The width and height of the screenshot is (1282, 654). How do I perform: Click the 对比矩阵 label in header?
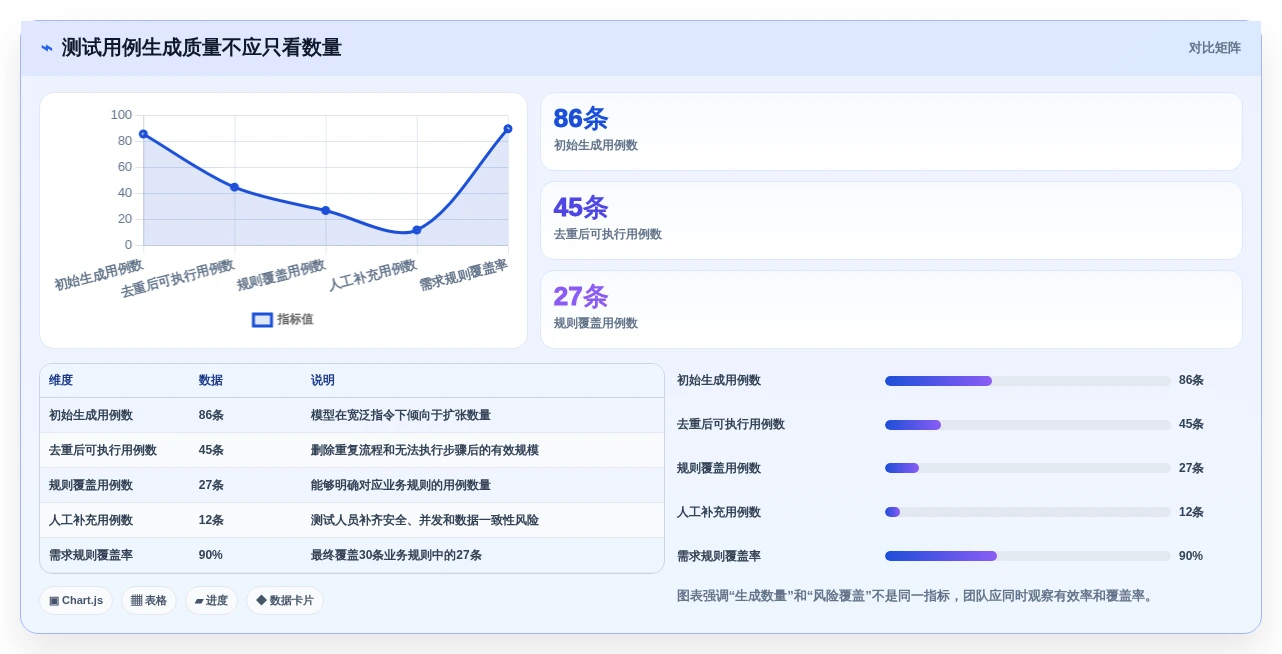(1214, 48)
